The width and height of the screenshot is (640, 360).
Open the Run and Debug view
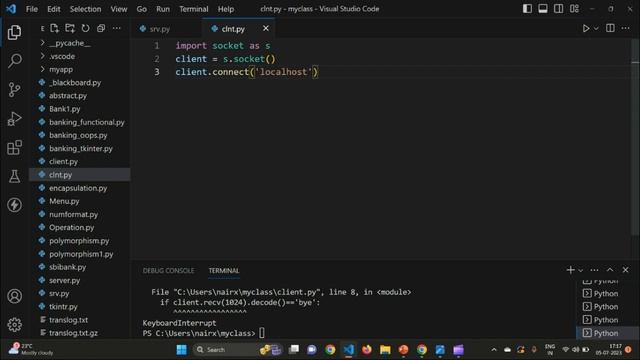tap(15, 119)
